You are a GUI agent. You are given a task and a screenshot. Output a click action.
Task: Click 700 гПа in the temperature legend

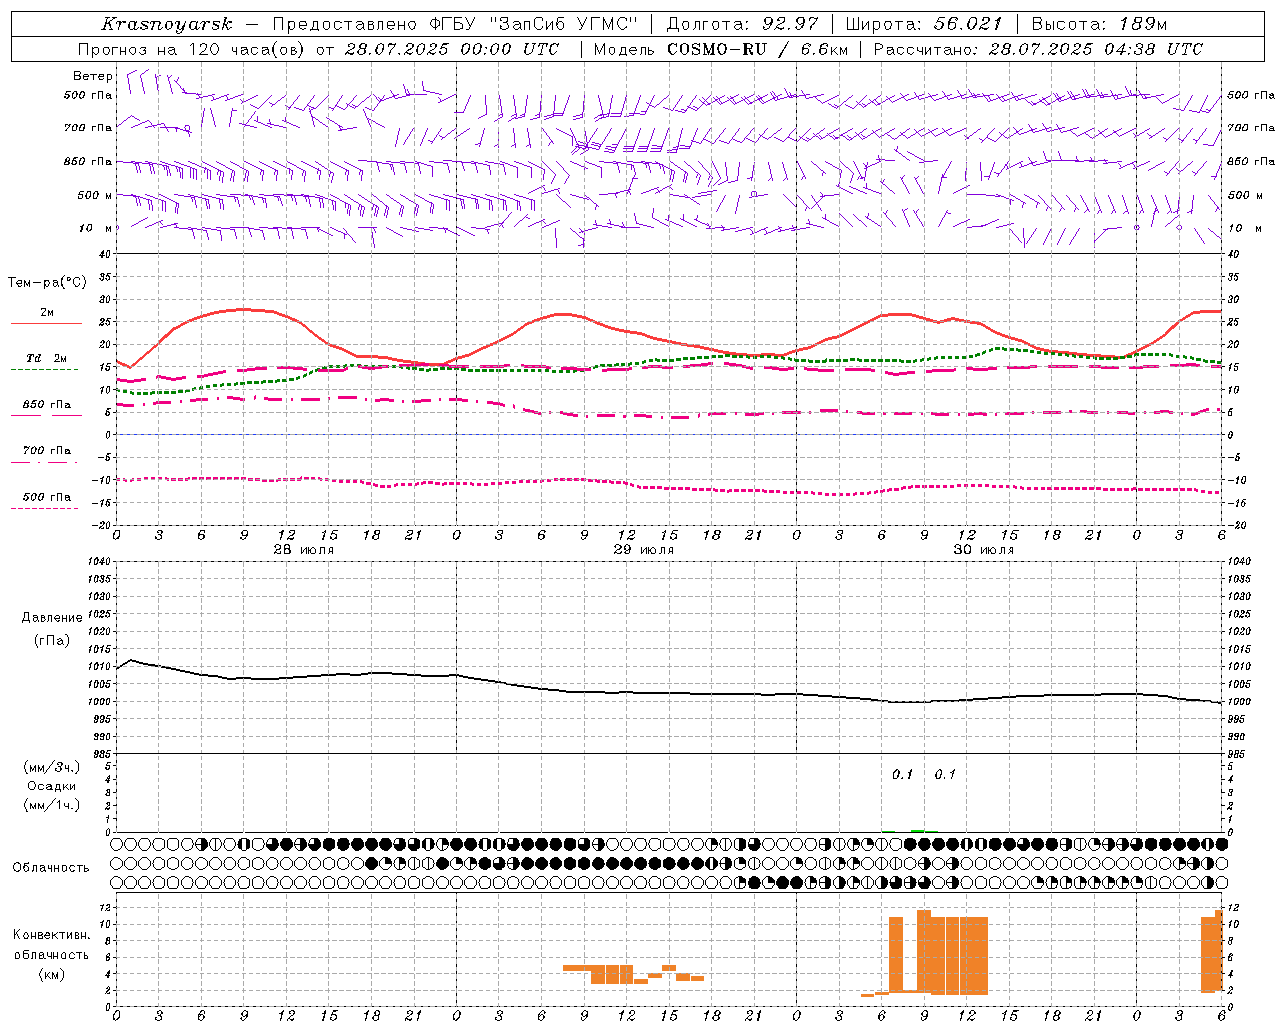tap(46, 451)
